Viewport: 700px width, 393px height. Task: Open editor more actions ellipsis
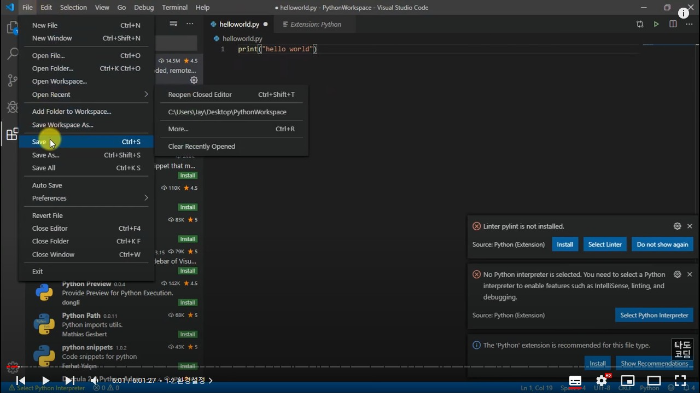689,24
